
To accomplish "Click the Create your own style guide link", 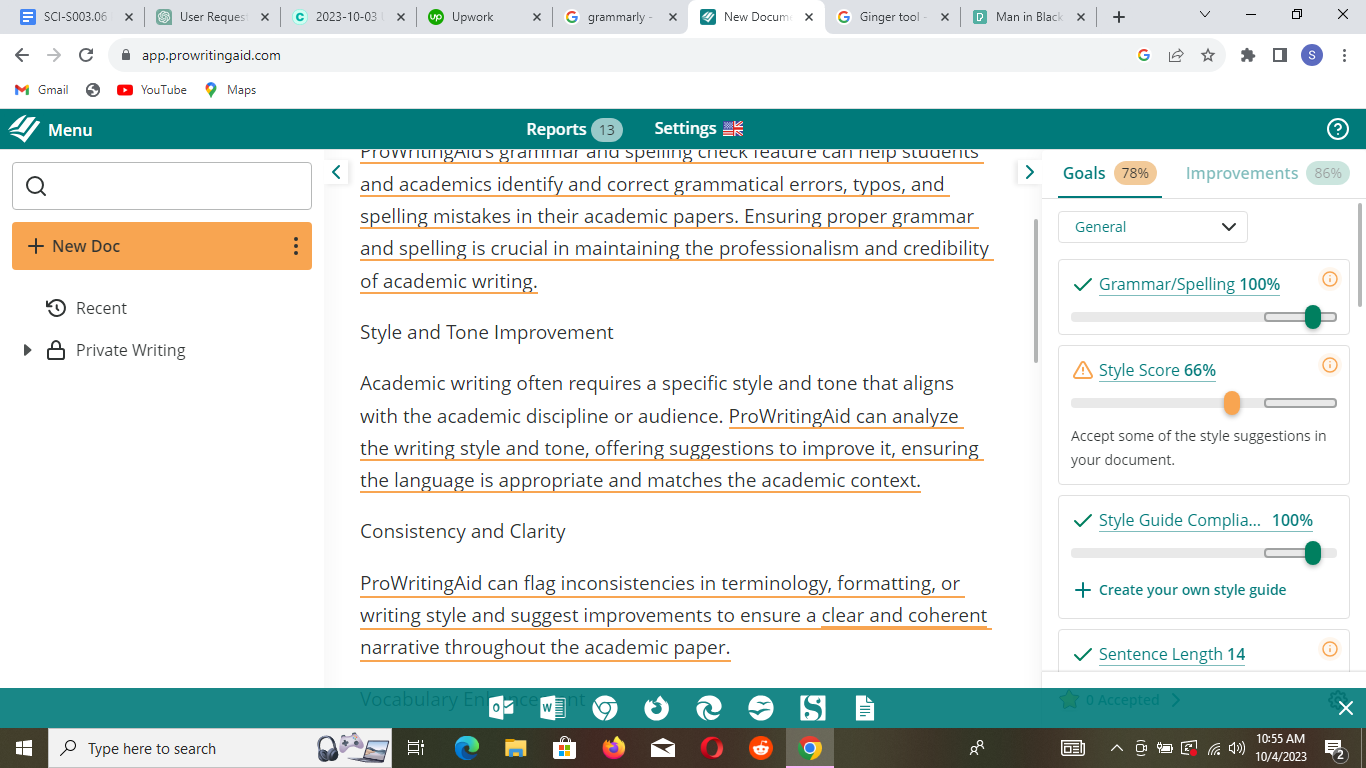I will (x=1189, y=589).
